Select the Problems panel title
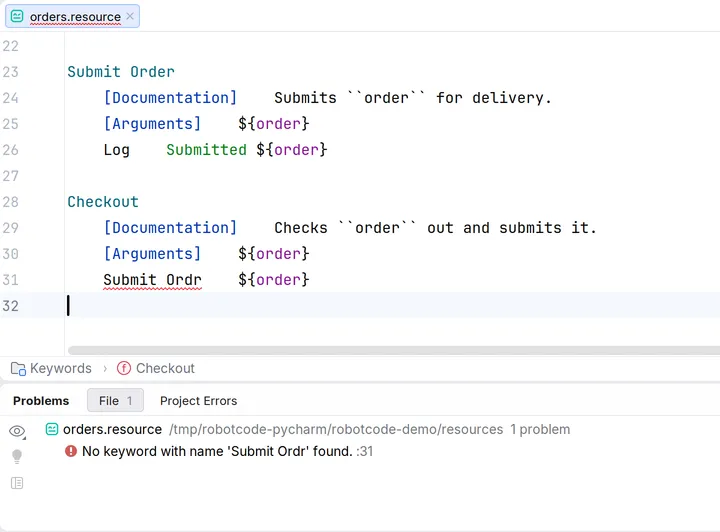This screenshot has height=532, width=720. (41, 401)
